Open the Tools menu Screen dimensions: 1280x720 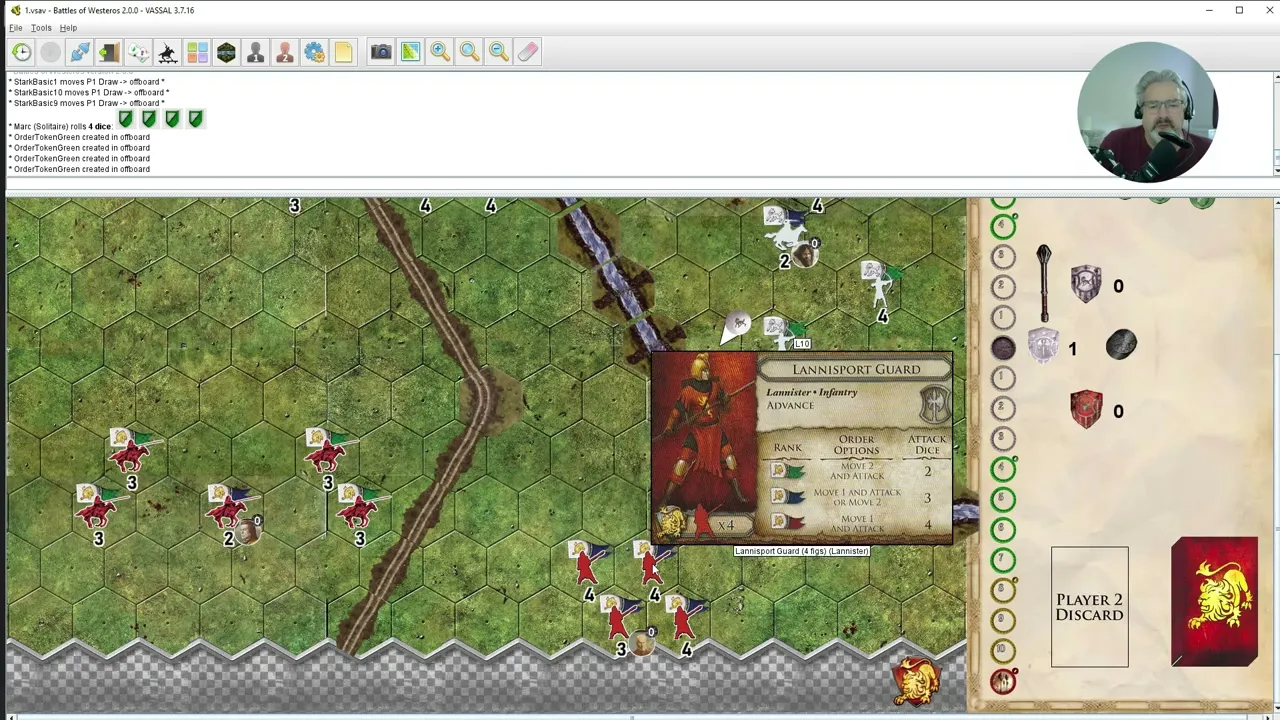pyautogui.click(x=41, y=28)
